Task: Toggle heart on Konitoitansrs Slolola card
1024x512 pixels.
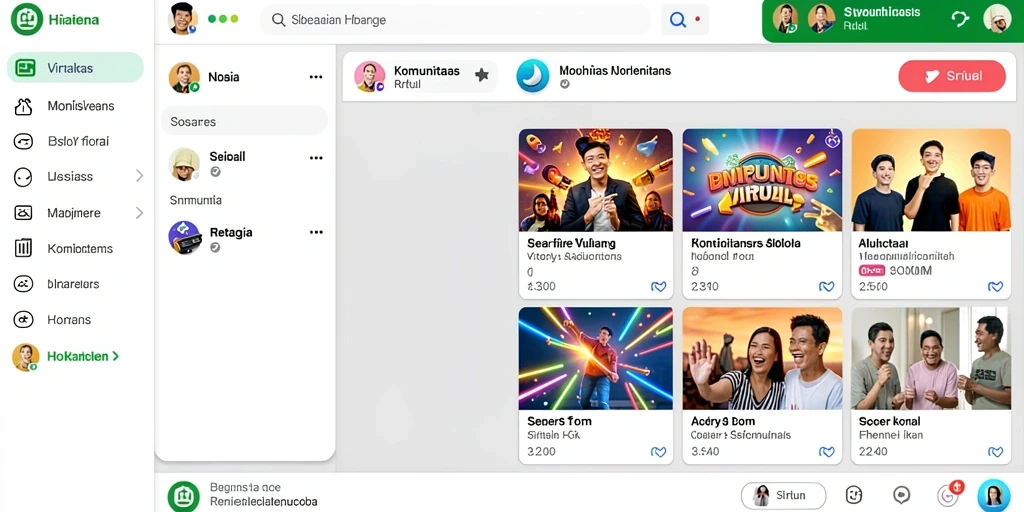Action: pos(826,286)
